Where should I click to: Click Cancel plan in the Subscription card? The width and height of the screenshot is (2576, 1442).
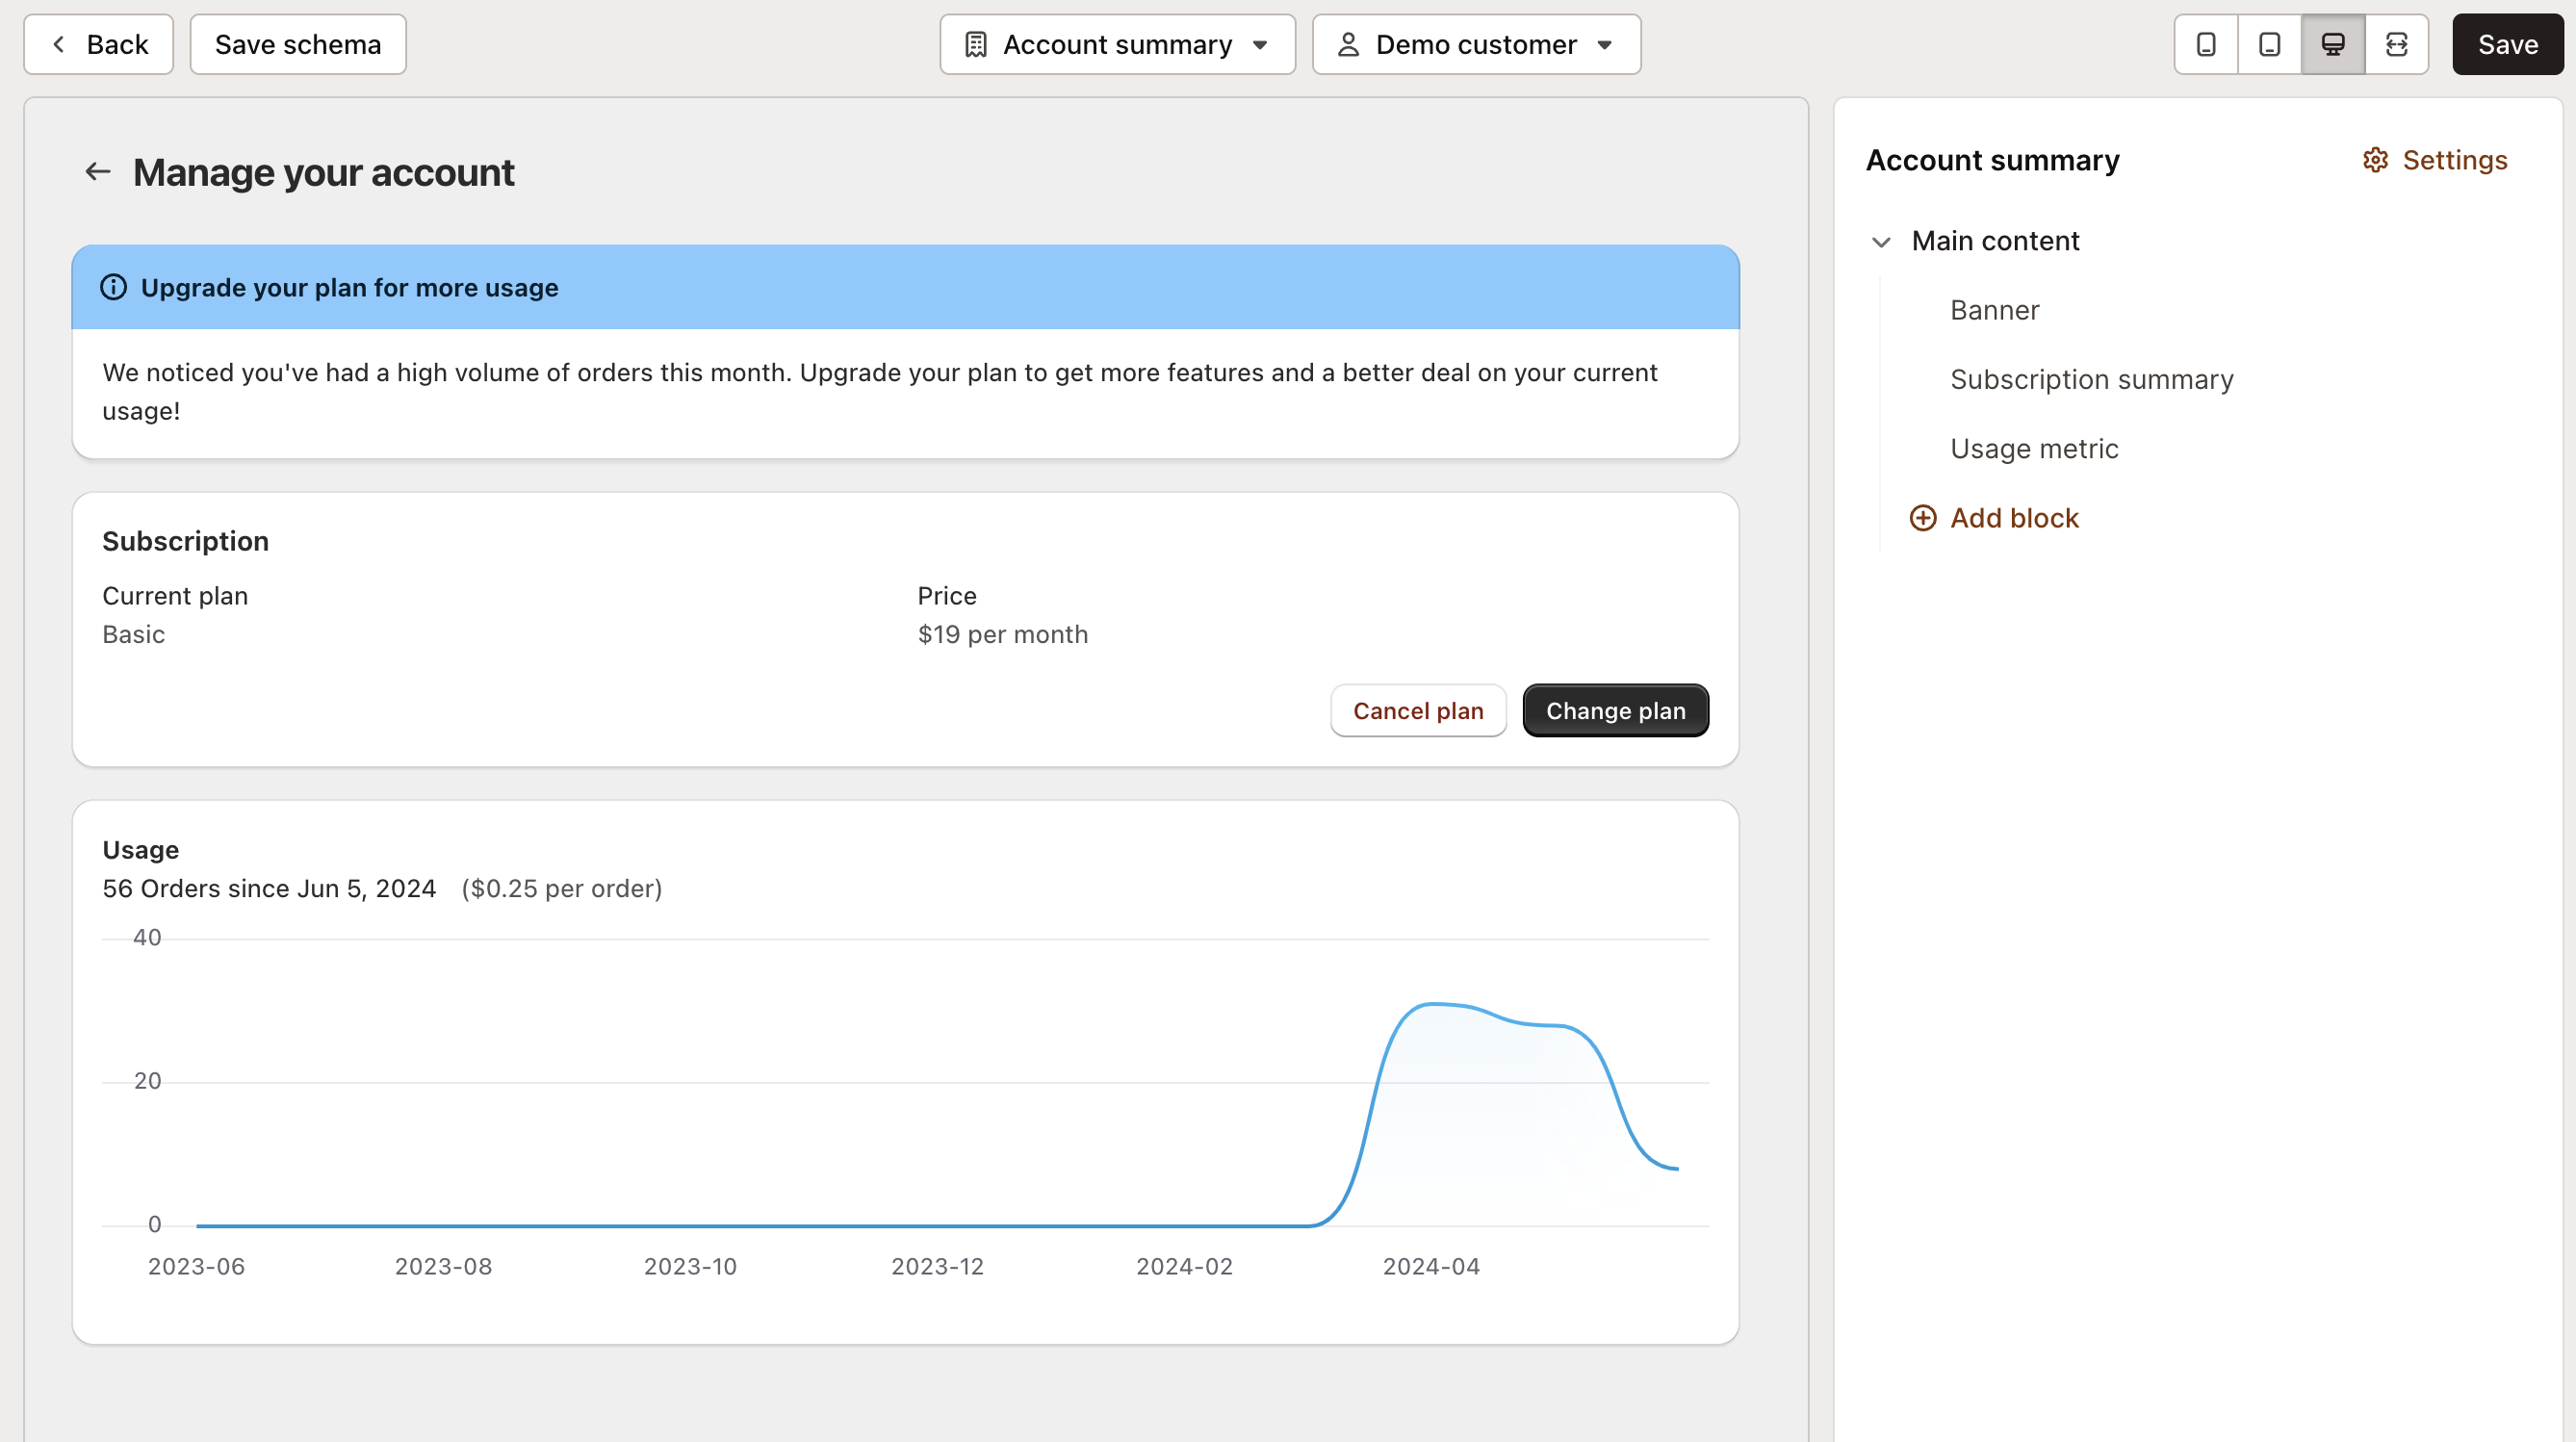(1418, 710)
